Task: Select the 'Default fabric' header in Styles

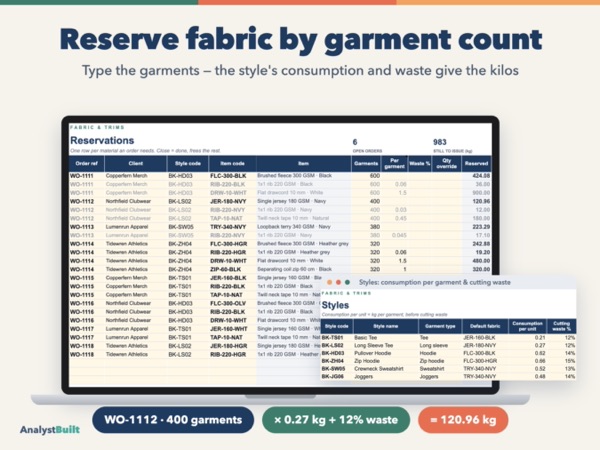Action: [485, 326]
